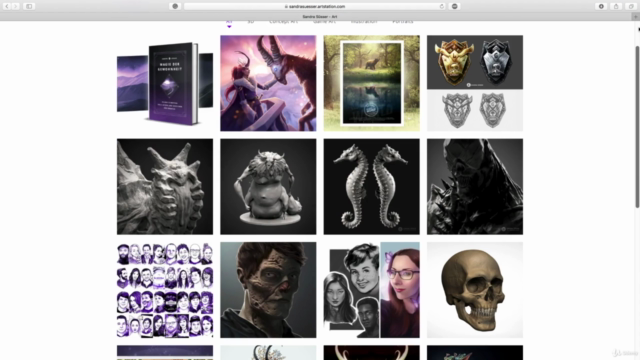Click the vertical page scrollbar

tap(638, 127)
